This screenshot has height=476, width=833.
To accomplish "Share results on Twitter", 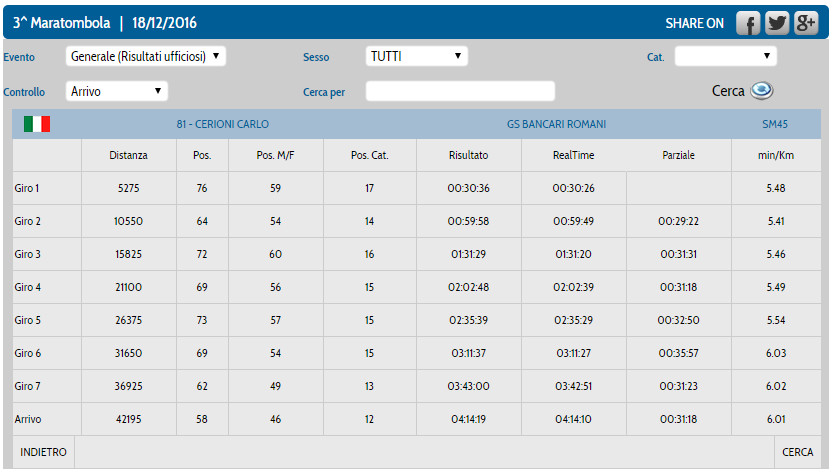I will [x=777, y=24].
